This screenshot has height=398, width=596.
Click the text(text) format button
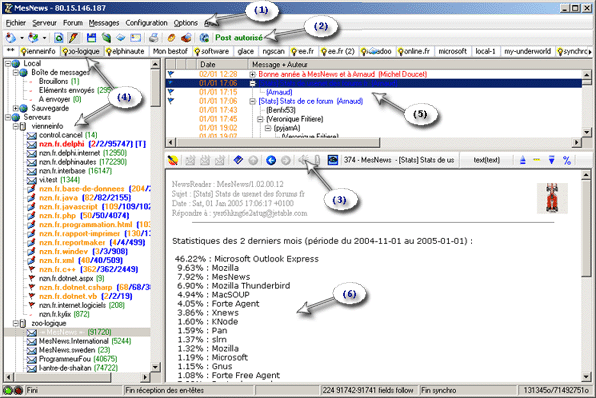point(487,160)
